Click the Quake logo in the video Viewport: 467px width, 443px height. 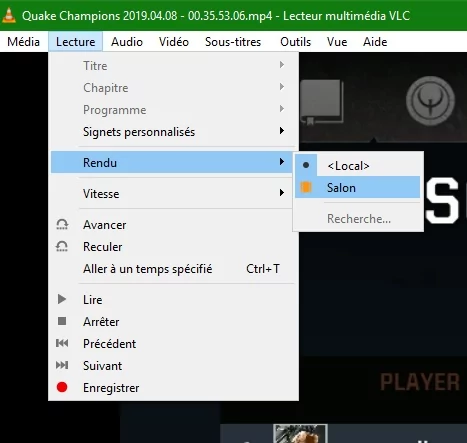[x=430, y=101]
